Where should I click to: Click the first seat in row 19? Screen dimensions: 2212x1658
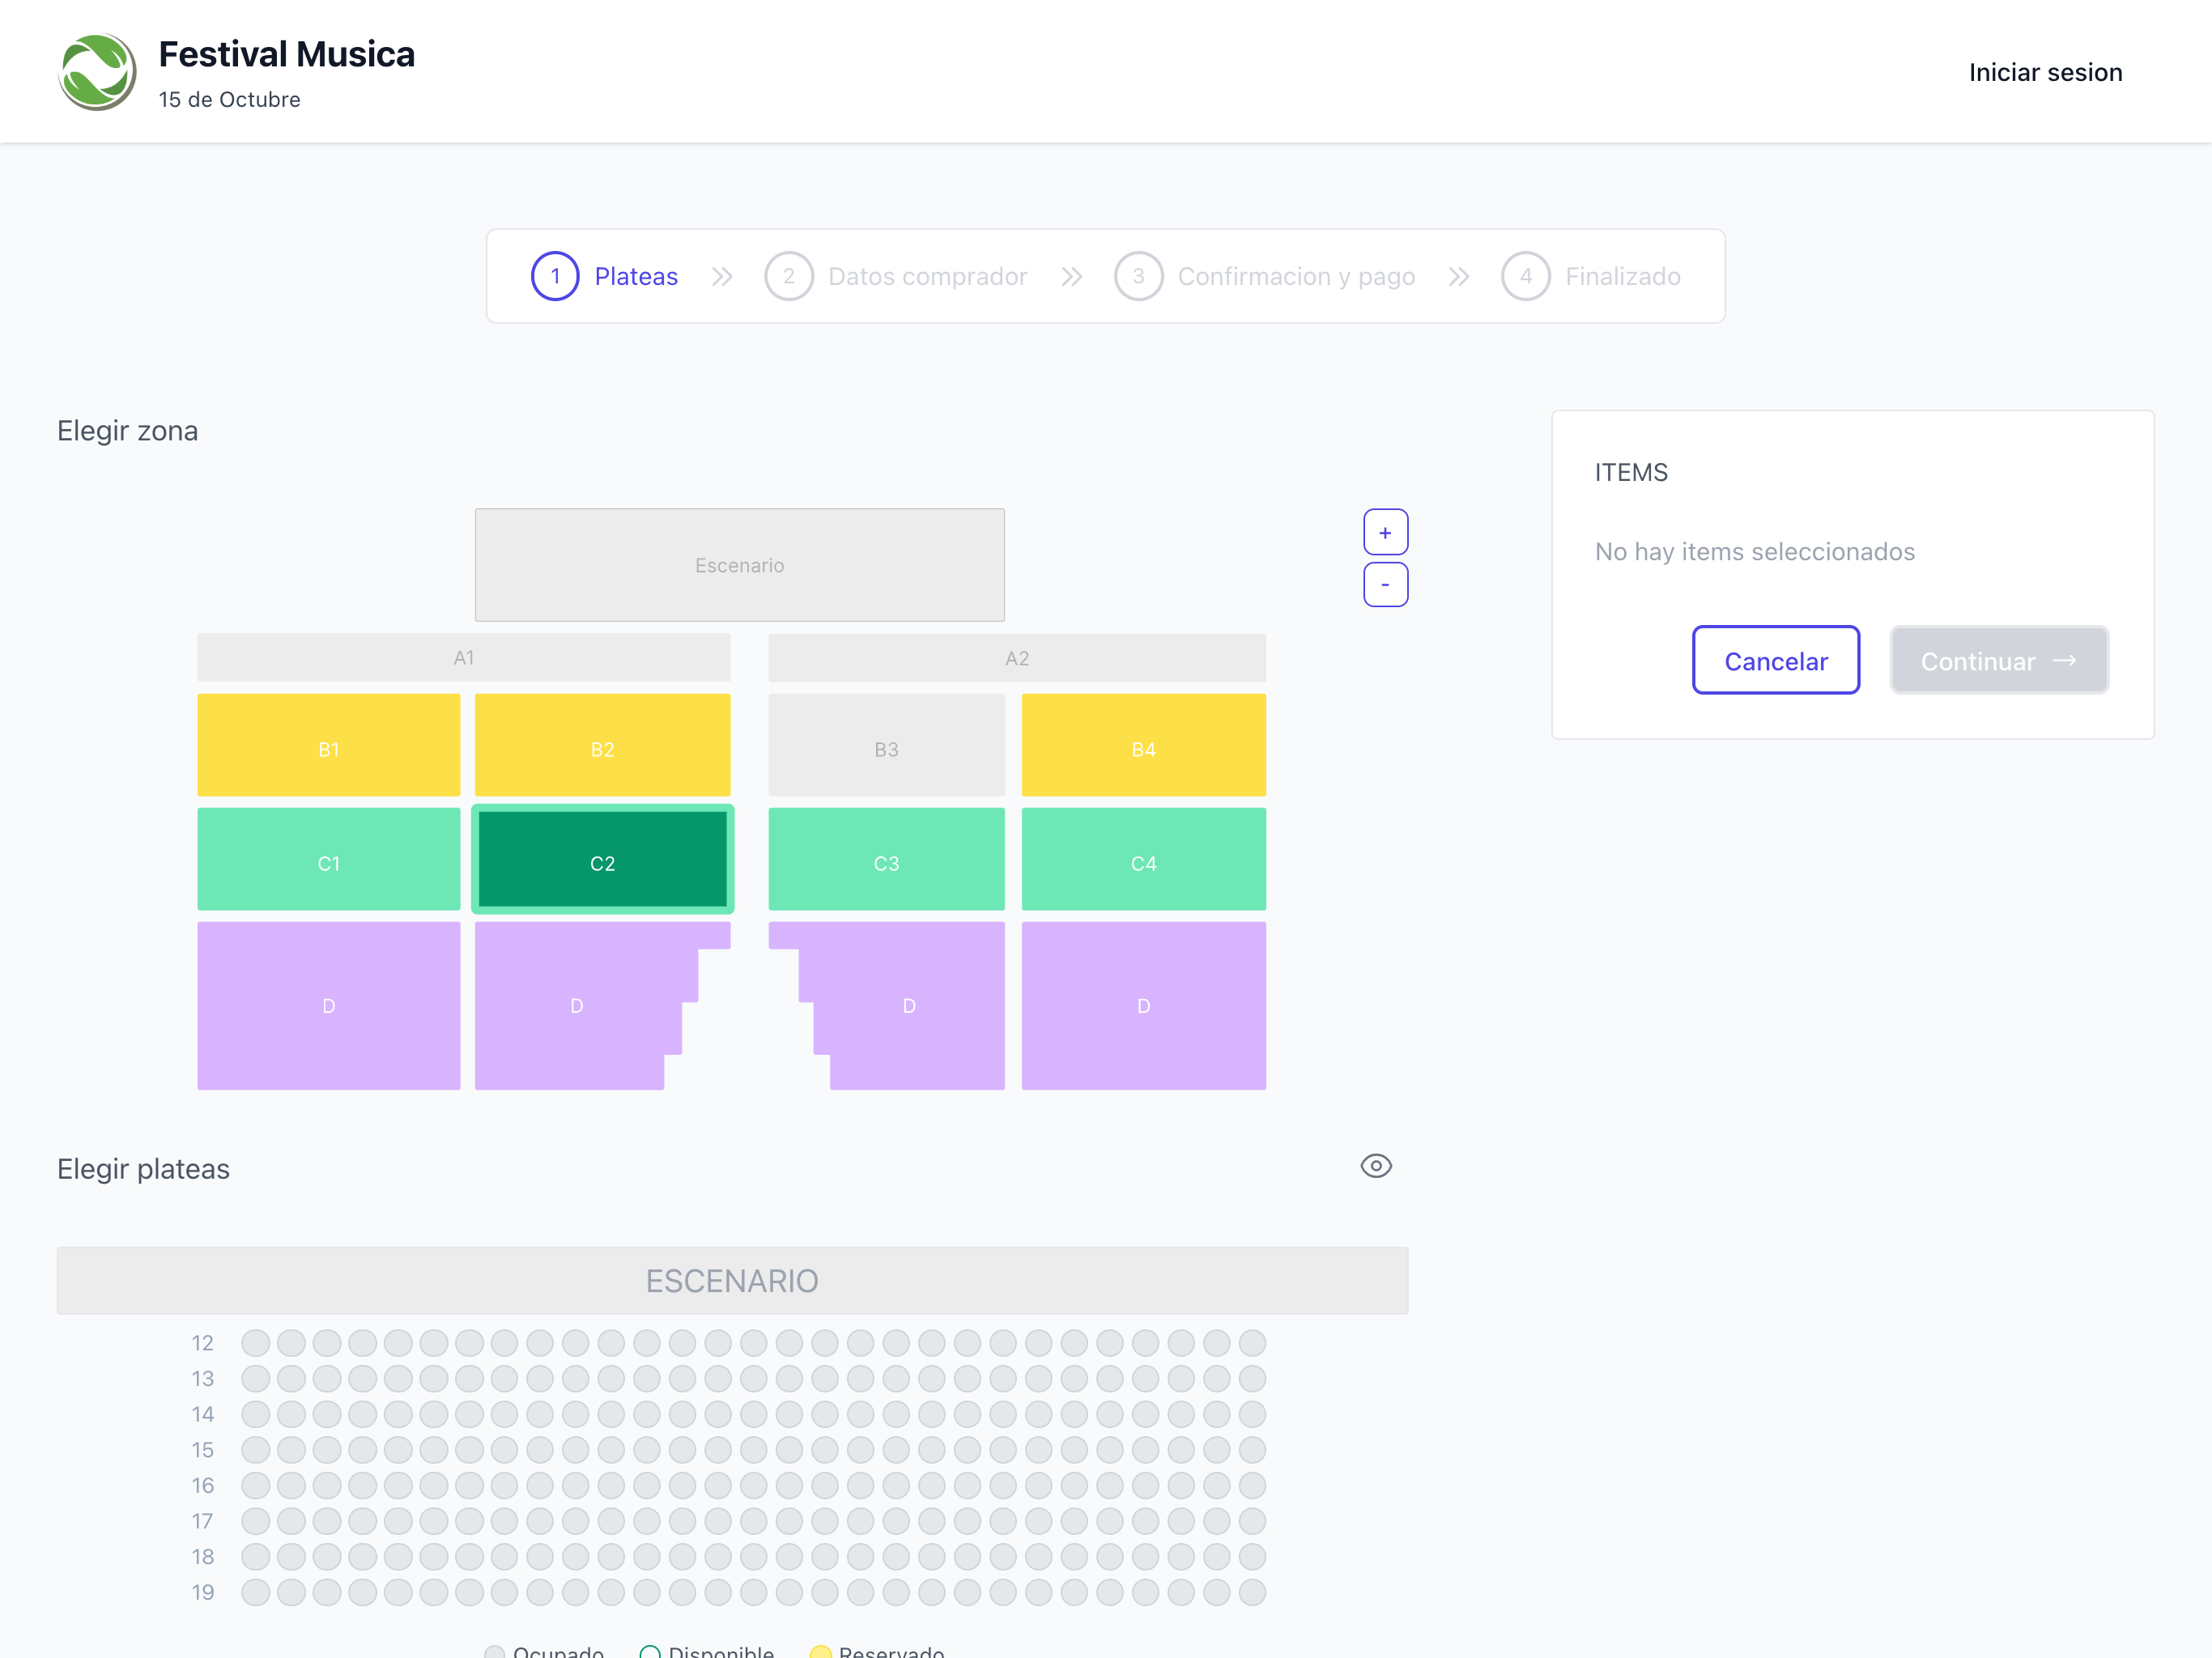[x=256, y=1592]
